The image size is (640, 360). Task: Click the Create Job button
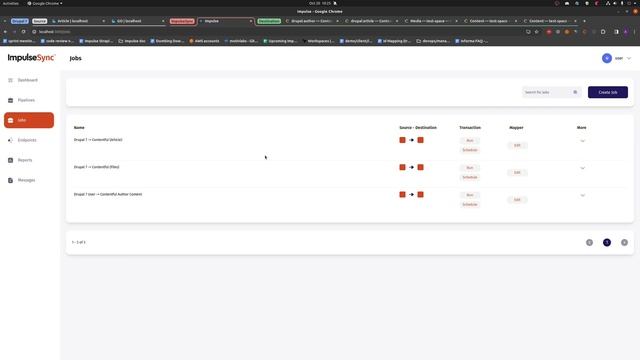click(x=608, y=92)
